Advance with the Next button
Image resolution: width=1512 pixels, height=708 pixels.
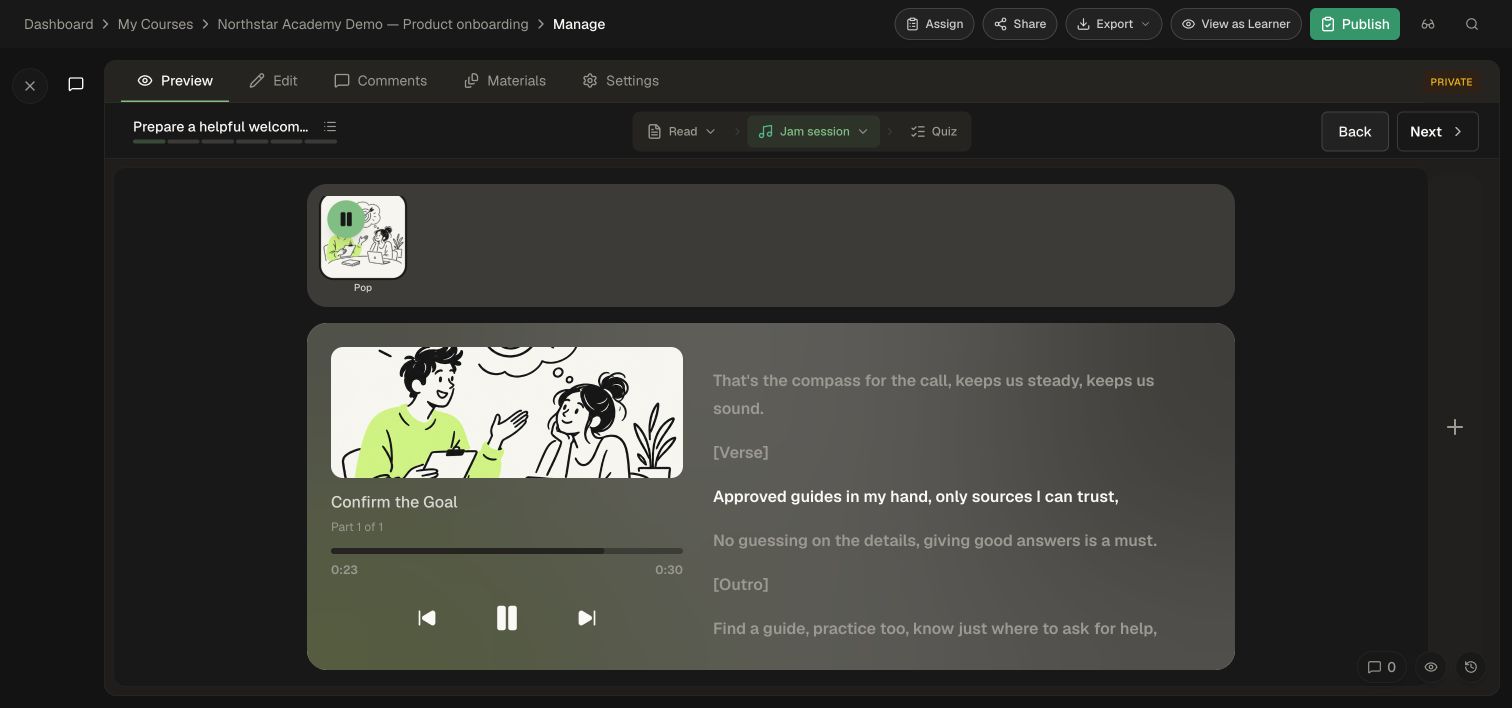click(1437, 131)
